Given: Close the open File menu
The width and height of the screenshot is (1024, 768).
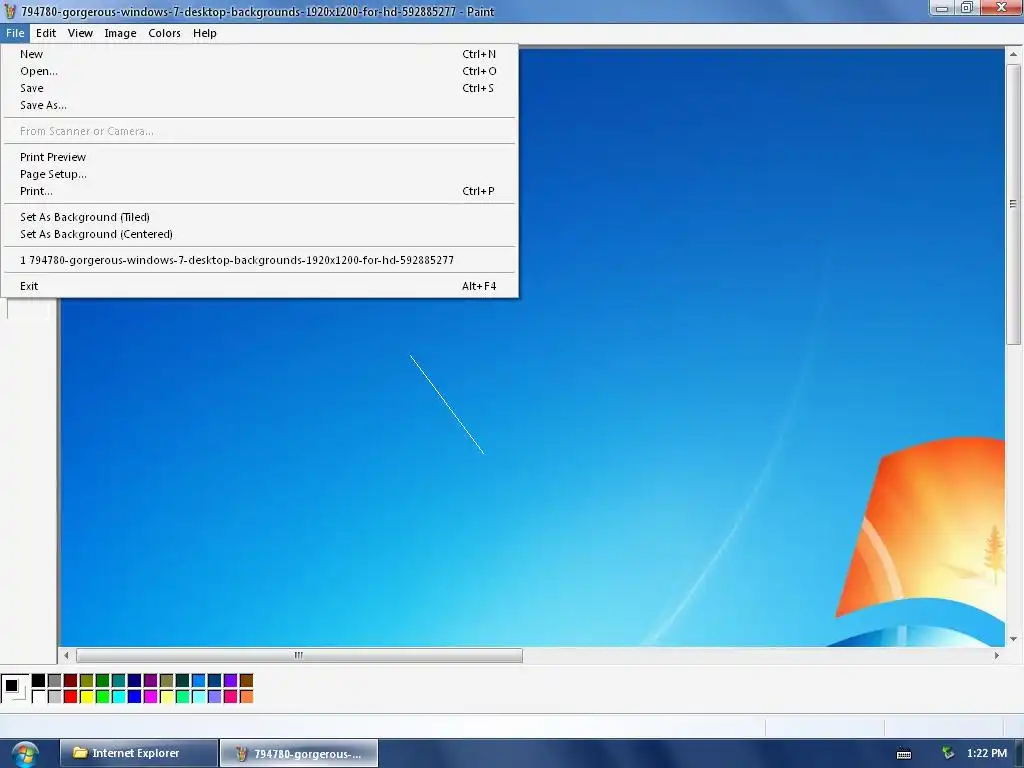Looking at the screenshot, I should tap(14, 33).
